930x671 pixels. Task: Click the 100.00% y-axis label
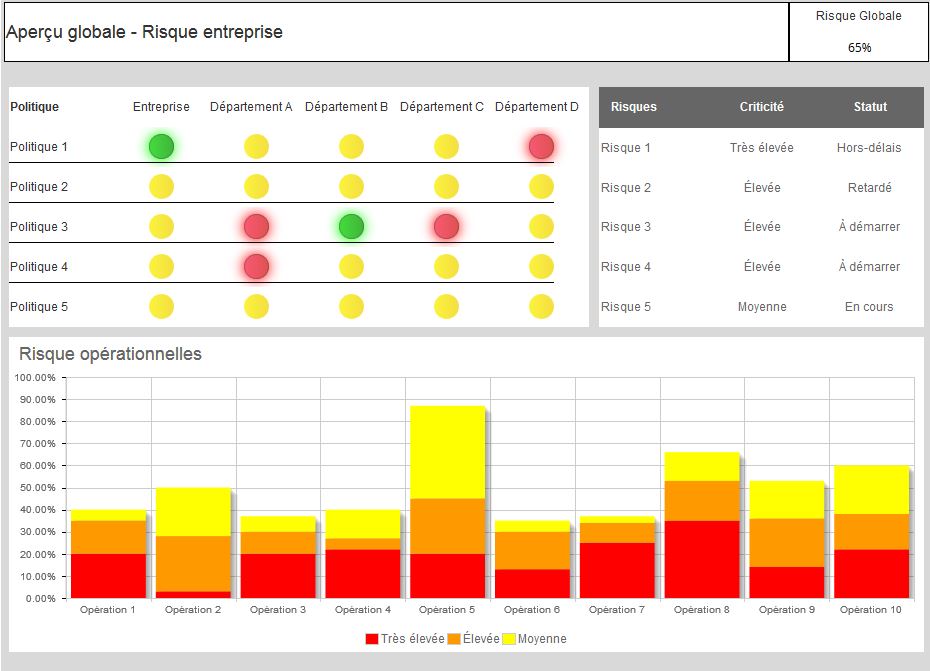[x=34, y=377]
